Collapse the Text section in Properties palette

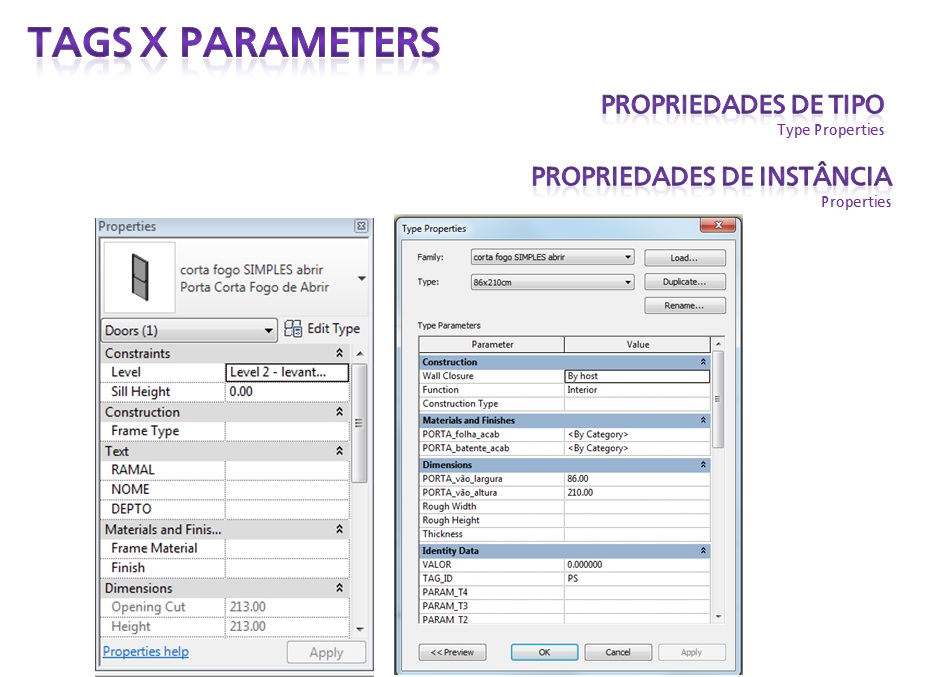coord(338,450)
